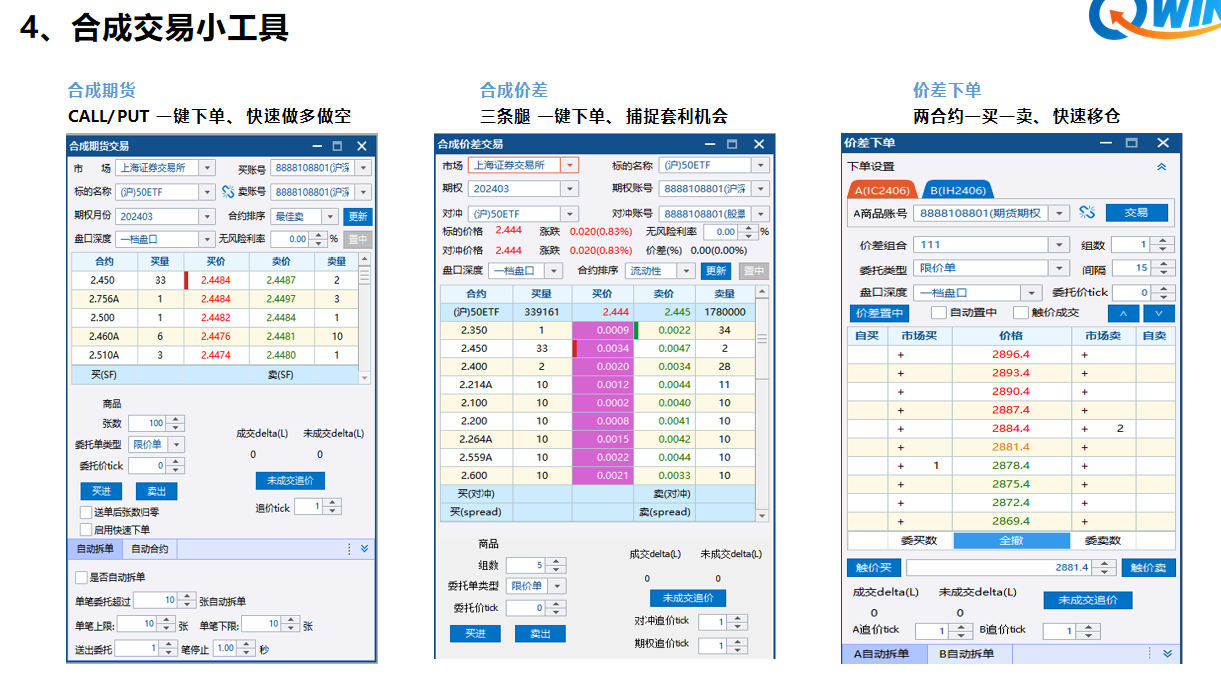
Task: Open the 价差组合 dropdown showing 111
Action: tap(1058, 244)
